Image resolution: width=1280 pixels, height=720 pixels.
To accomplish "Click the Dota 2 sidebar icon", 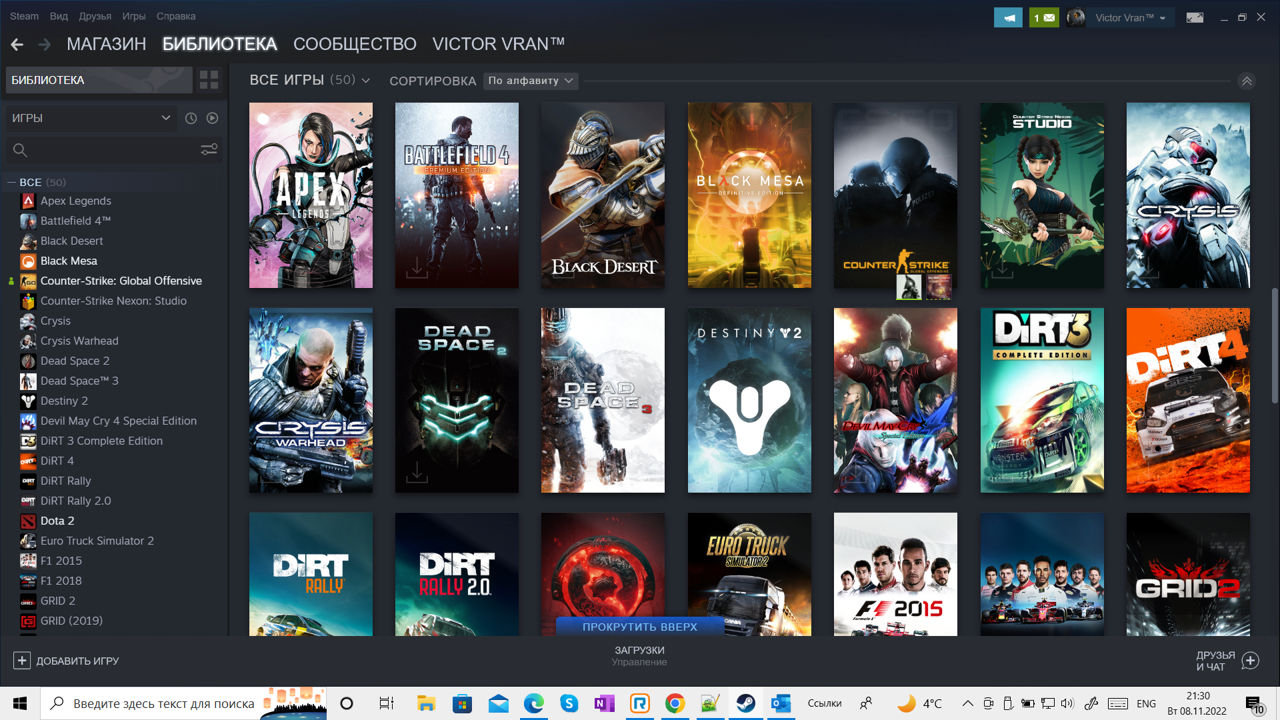I will 28,521.
